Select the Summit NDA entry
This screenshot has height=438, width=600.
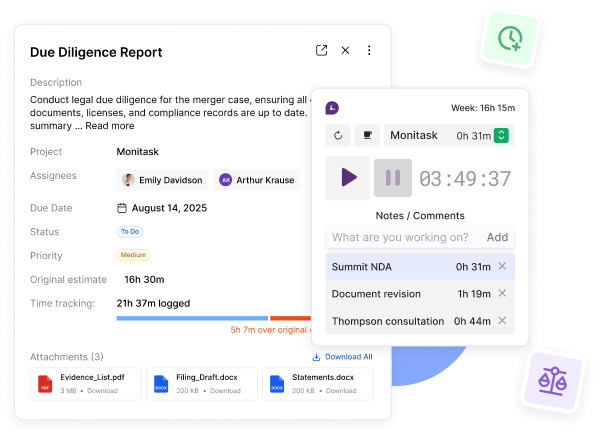pyautogui.click(x=420, y=267)
